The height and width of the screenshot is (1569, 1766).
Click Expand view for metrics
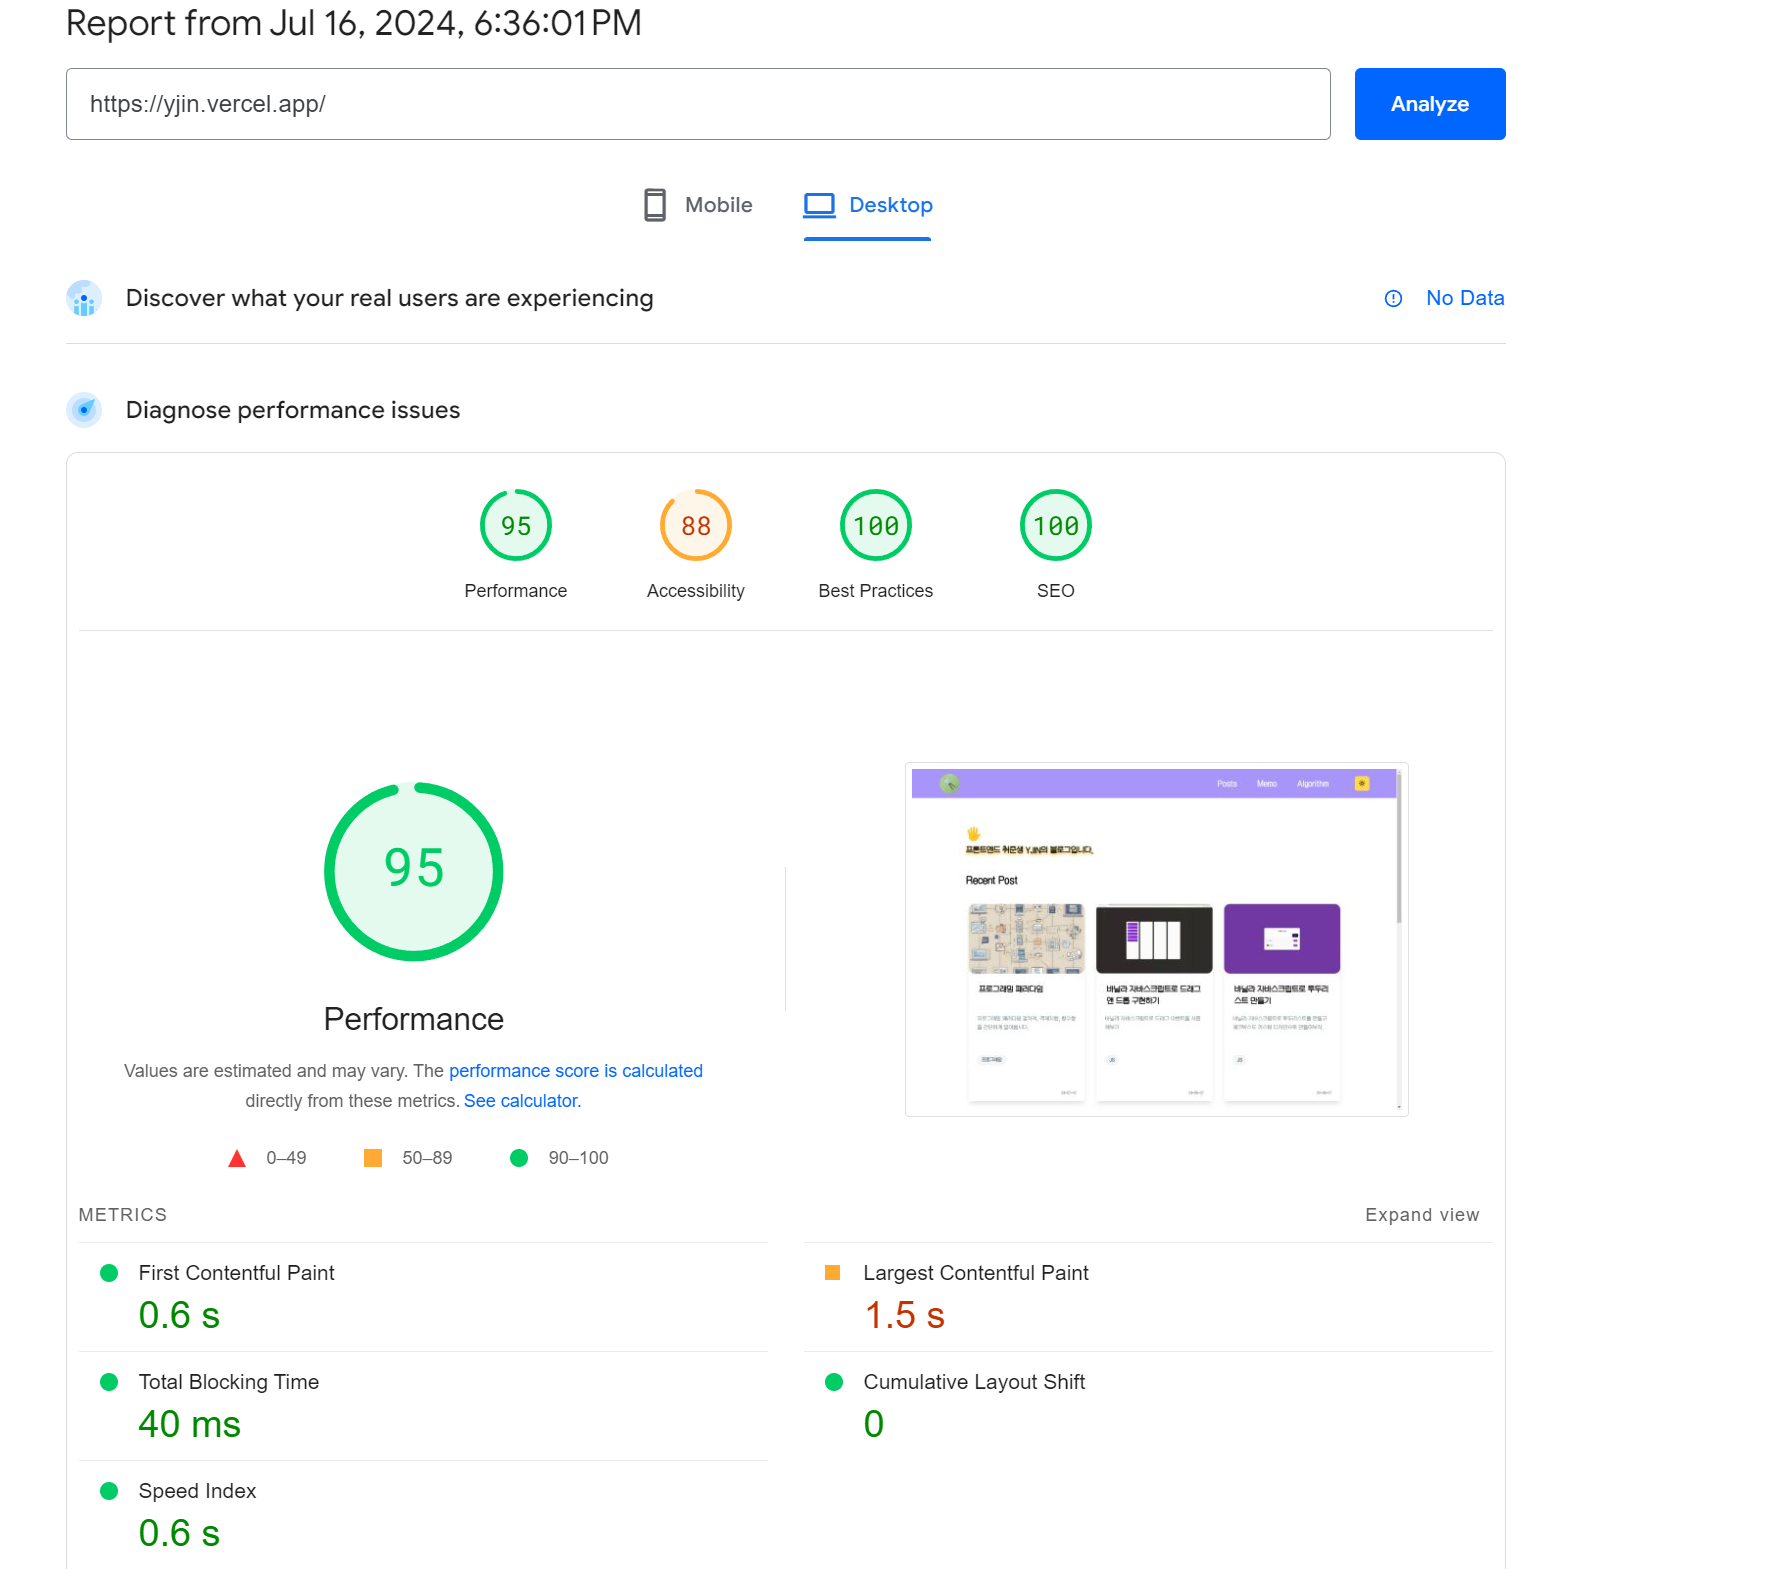[1422, 1215]
